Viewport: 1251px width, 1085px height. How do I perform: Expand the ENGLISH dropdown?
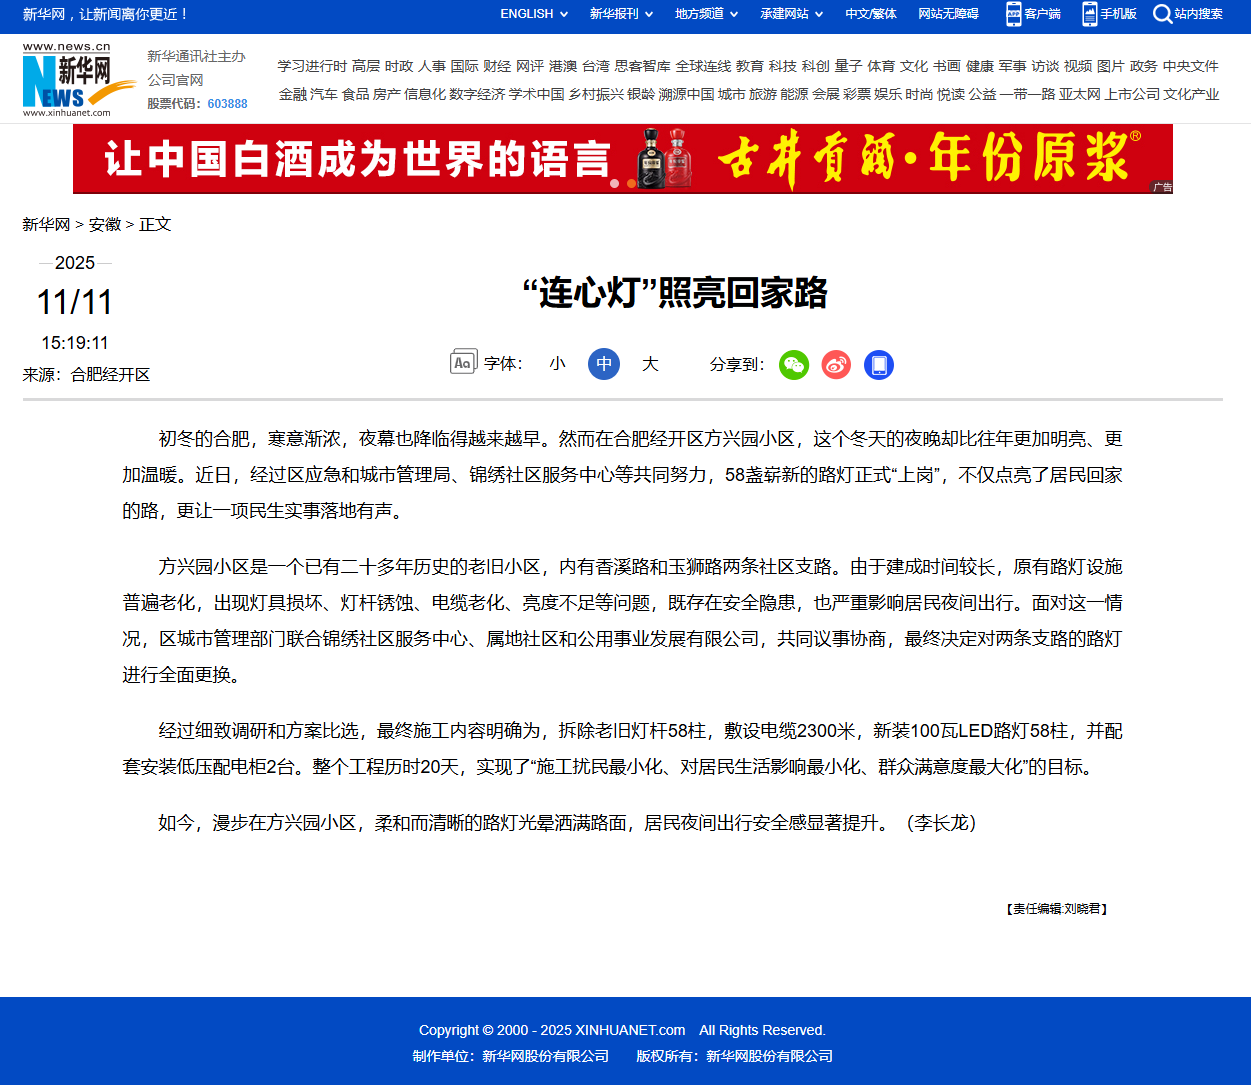[x=534, y=14]
